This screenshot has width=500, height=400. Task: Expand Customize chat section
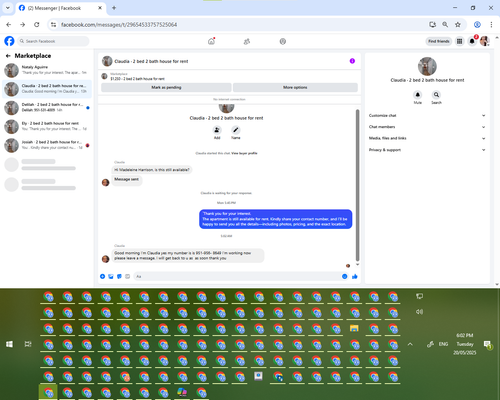coord(427,115)
